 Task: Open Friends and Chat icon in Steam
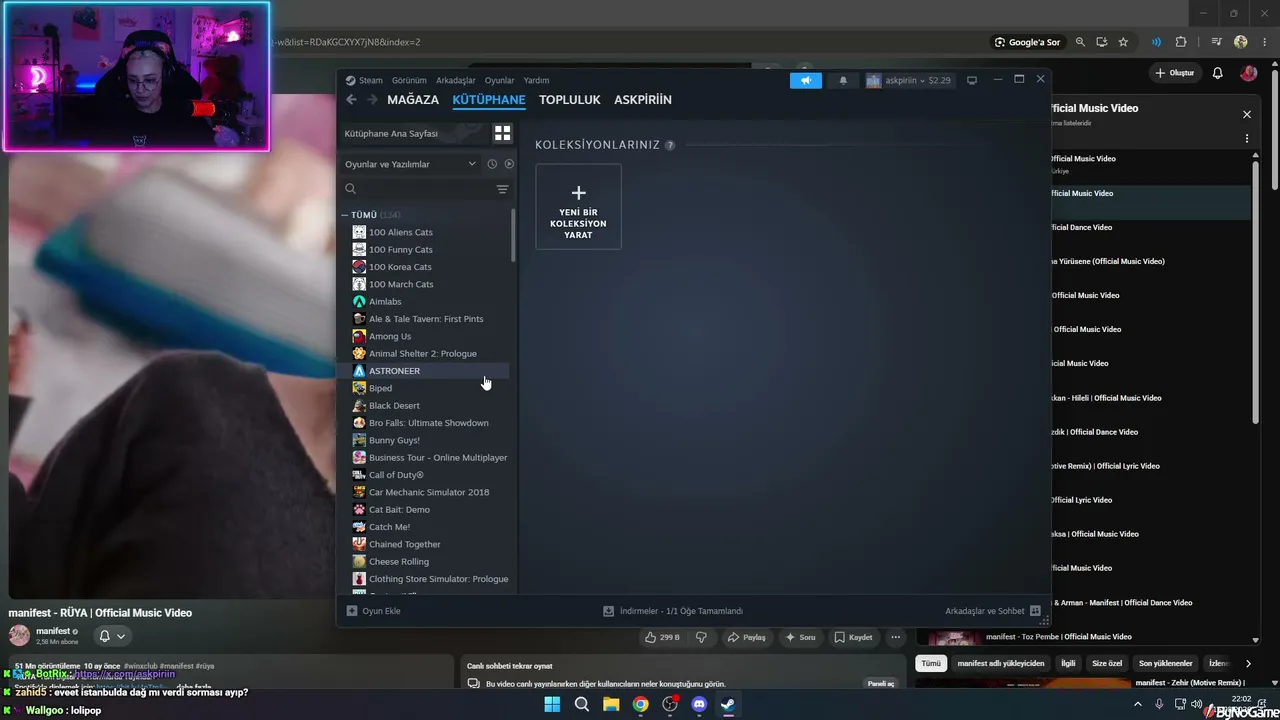[x=1035, y=611]
